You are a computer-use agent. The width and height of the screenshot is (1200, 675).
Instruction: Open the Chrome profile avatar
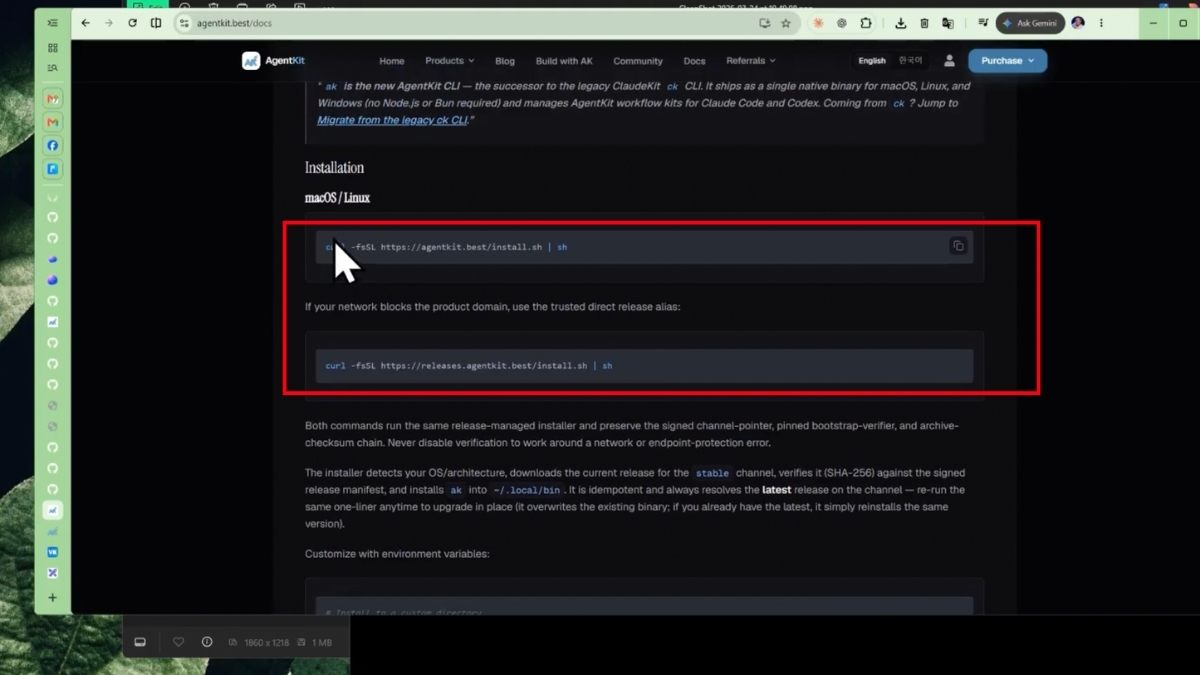click(1077, 23)
